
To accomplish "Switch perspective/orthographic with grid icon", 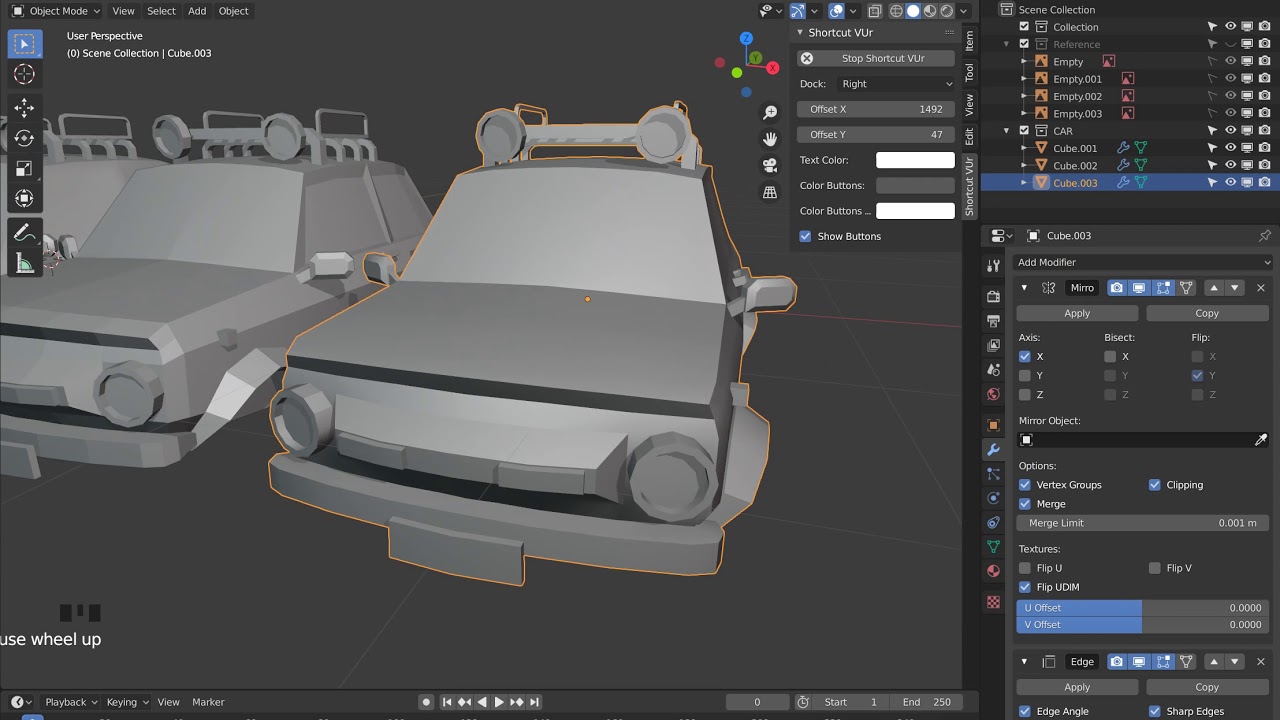I will [770, 192].
